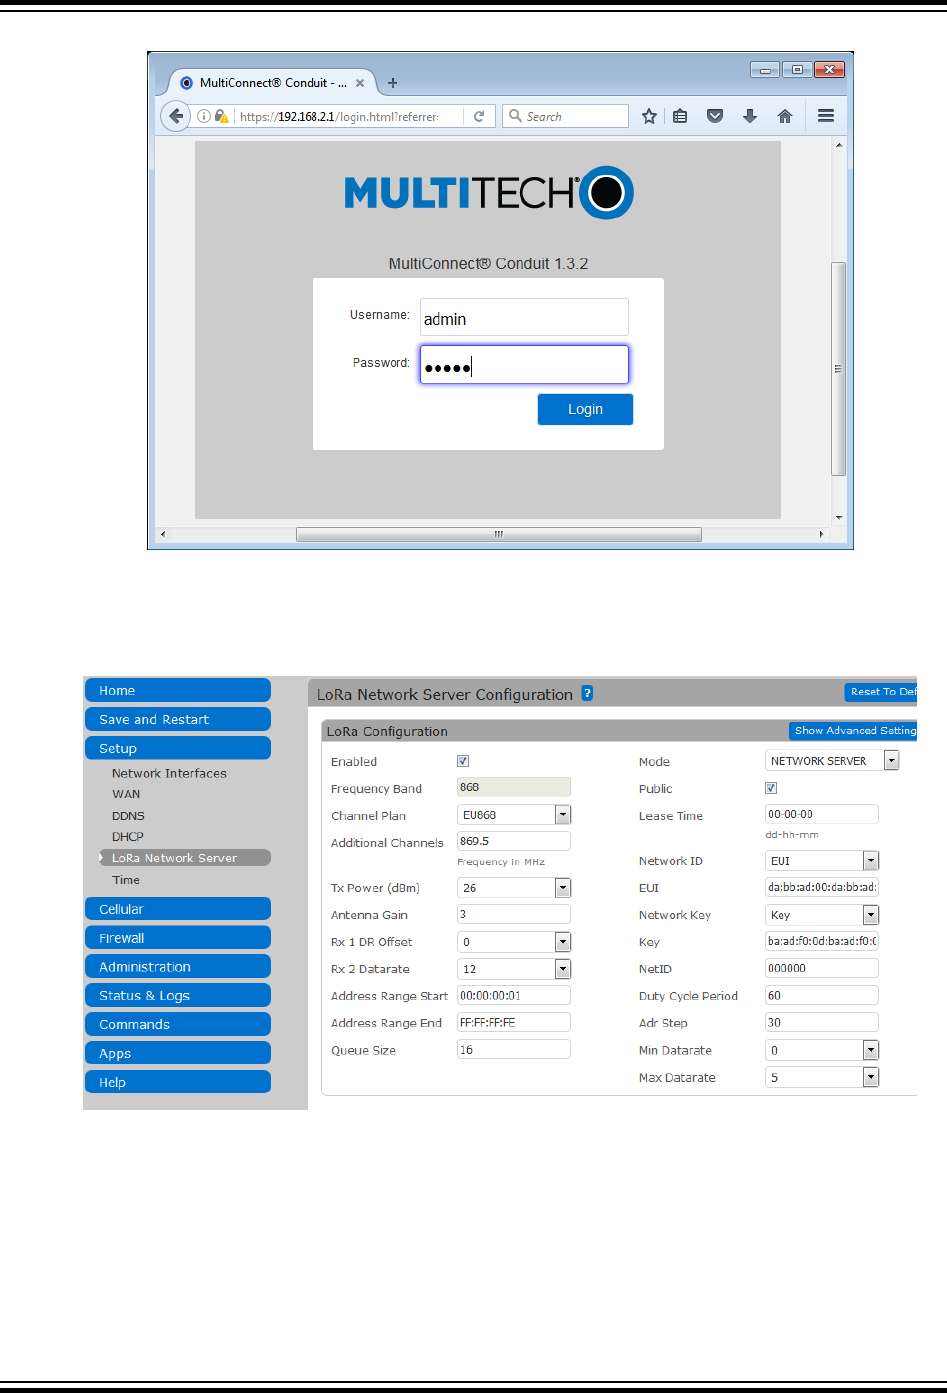Click the LoRa configuration help question icon
The image size is (947, 1393).
tap(588, 693)
